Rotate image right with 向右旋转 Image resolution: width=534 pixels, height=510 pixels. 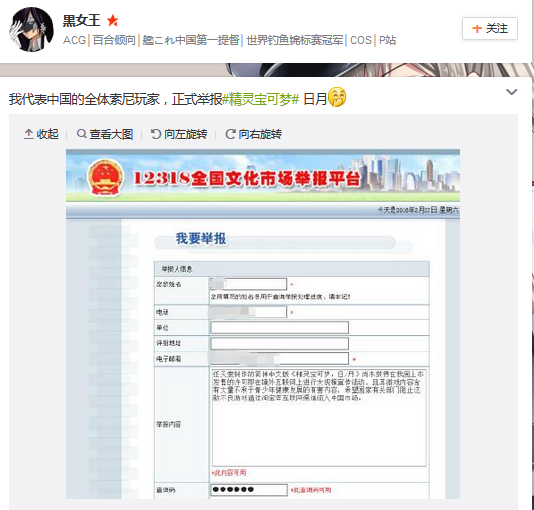pyautogui.click(x=253, y=134)
